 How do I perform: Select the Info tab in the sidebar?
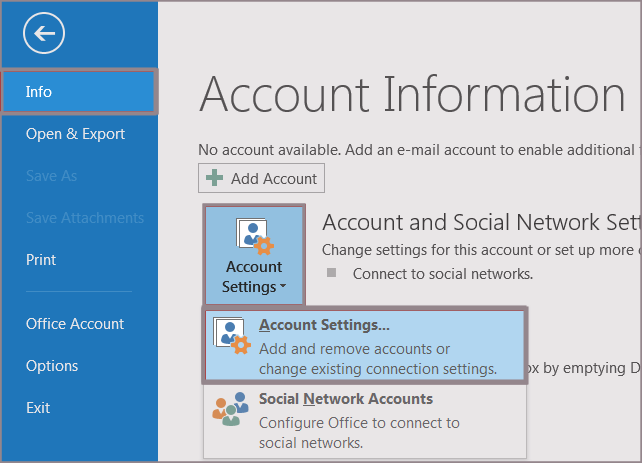coord(78,92)
